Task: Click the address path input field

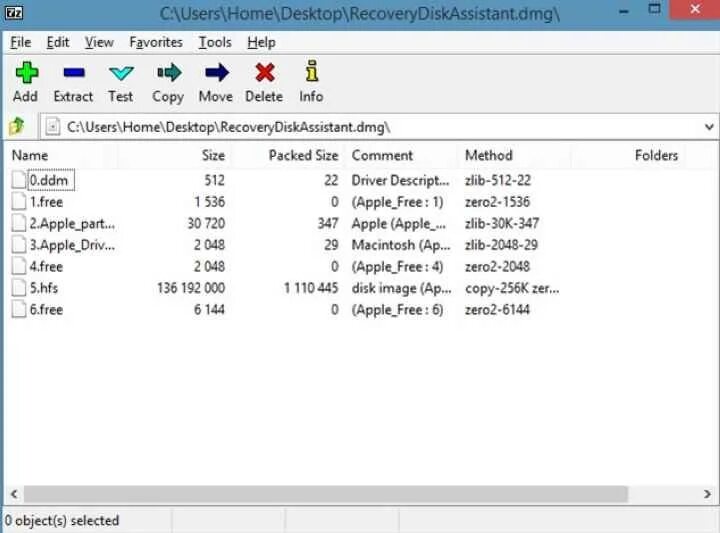Action: [379, 127]
